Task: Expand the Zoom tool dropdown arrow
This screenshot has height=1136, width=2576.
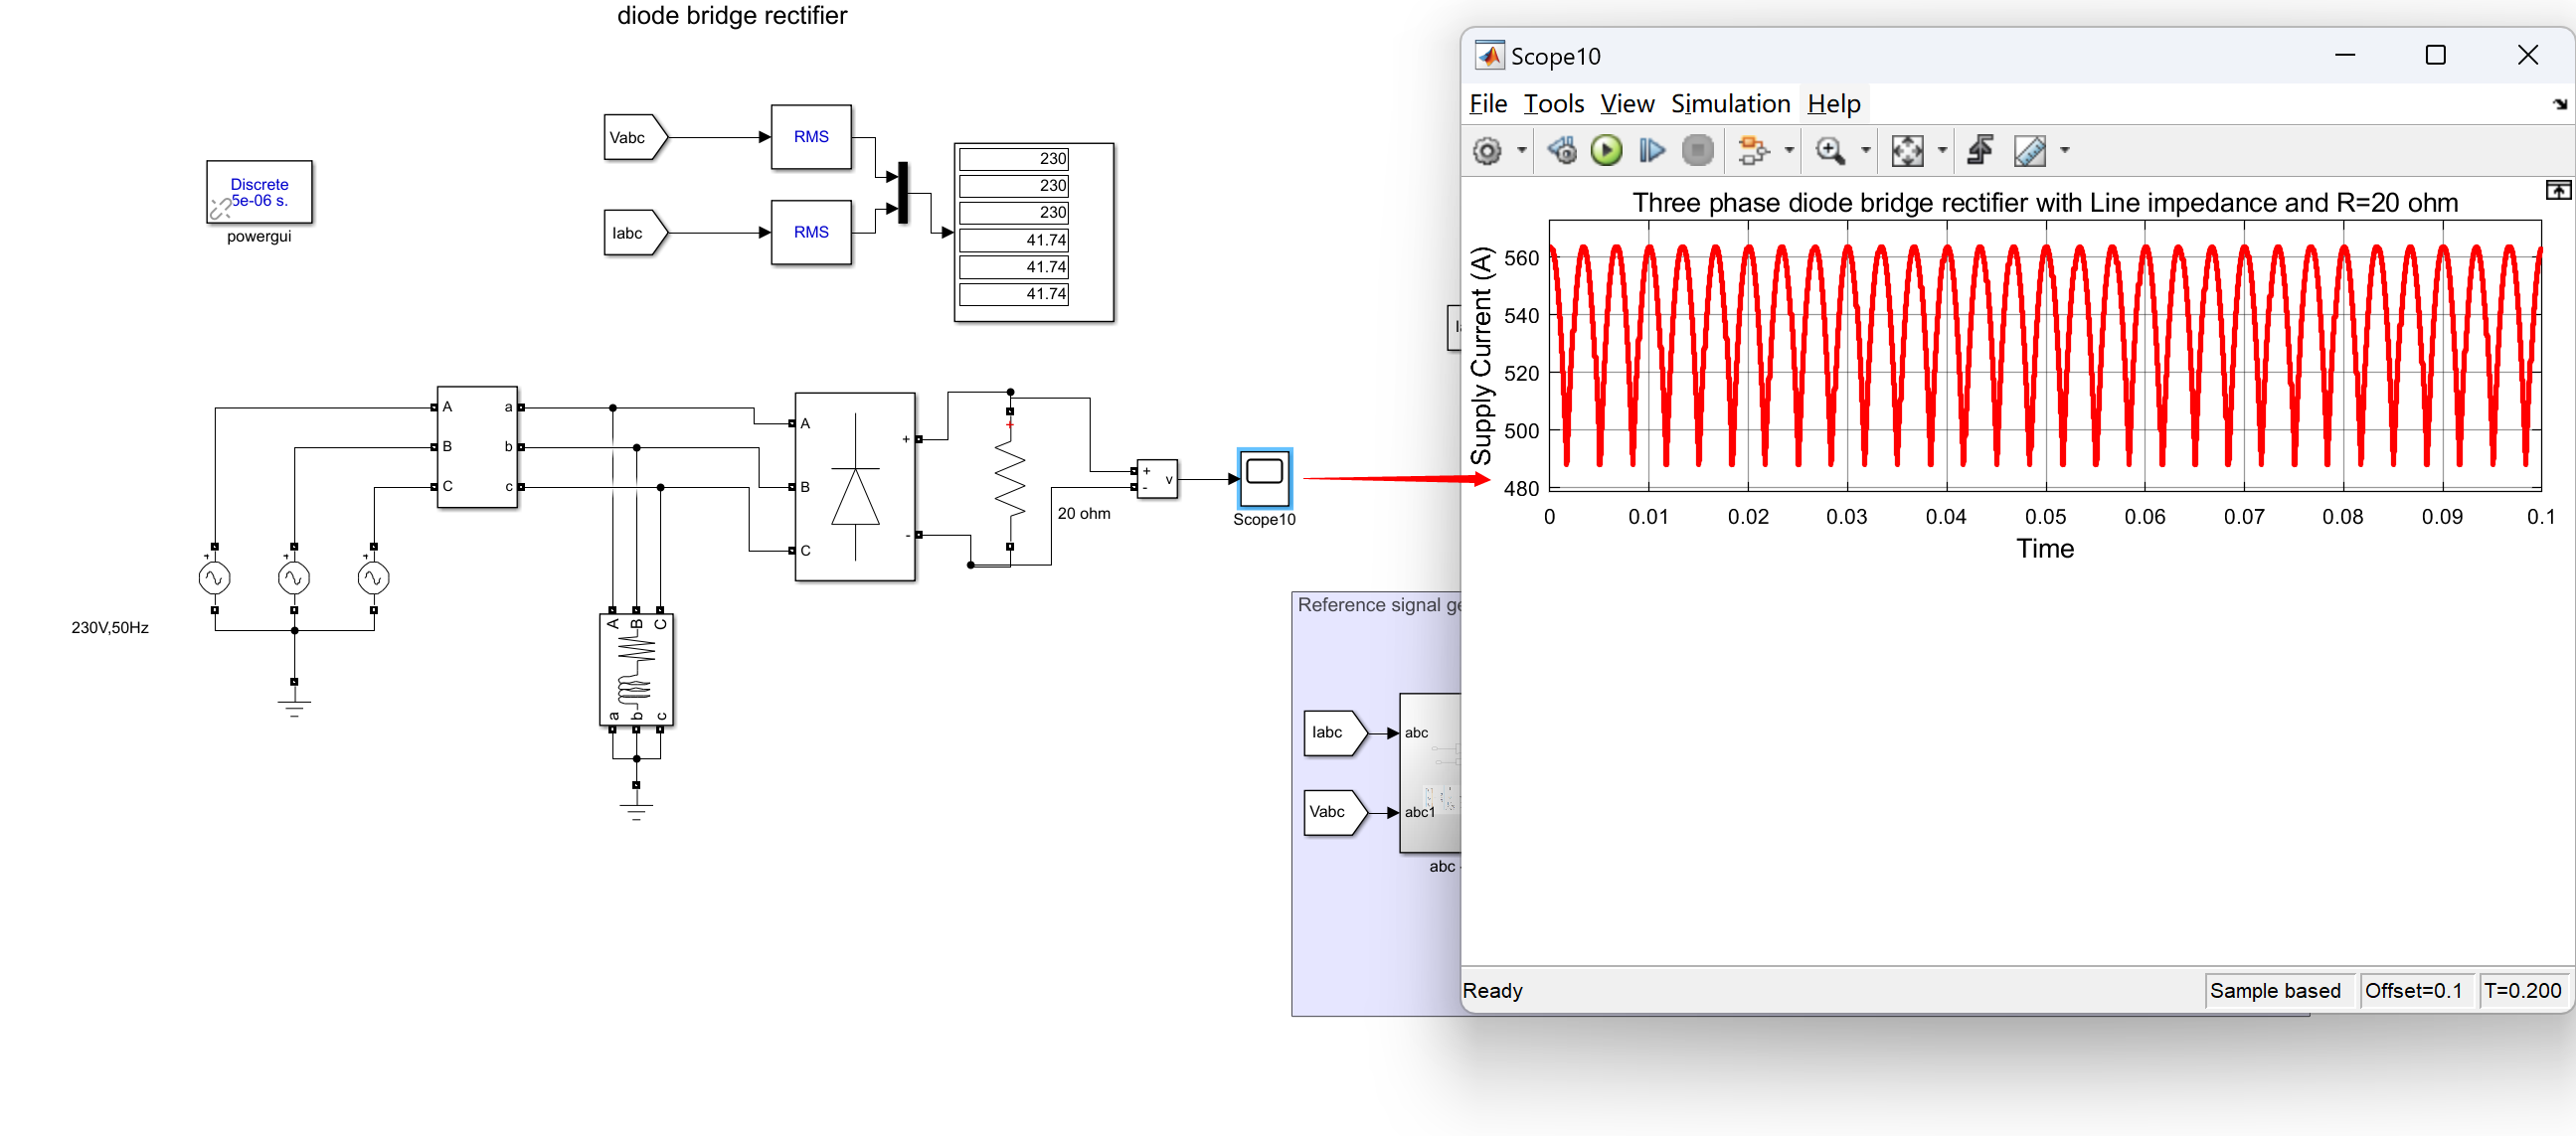Action: coord(1865,151)
